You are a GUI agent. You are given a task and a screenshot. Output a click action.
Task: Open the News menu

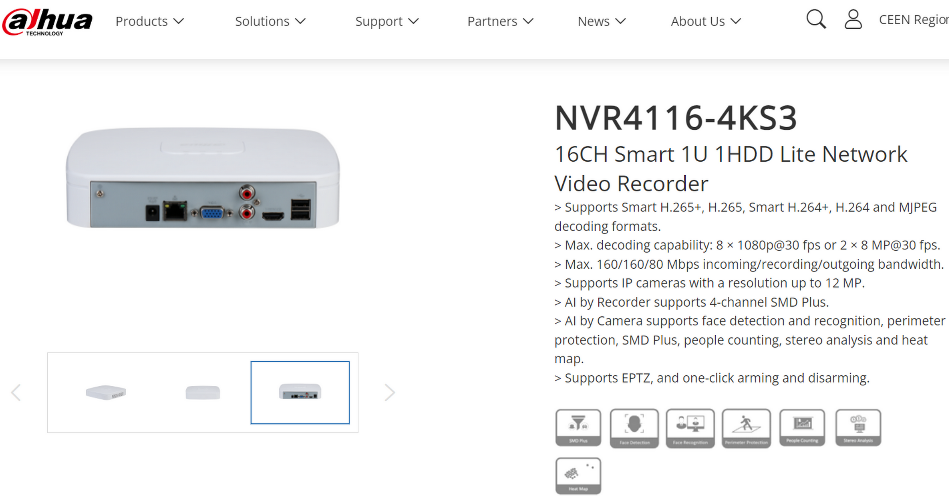(x=602, y=21)
